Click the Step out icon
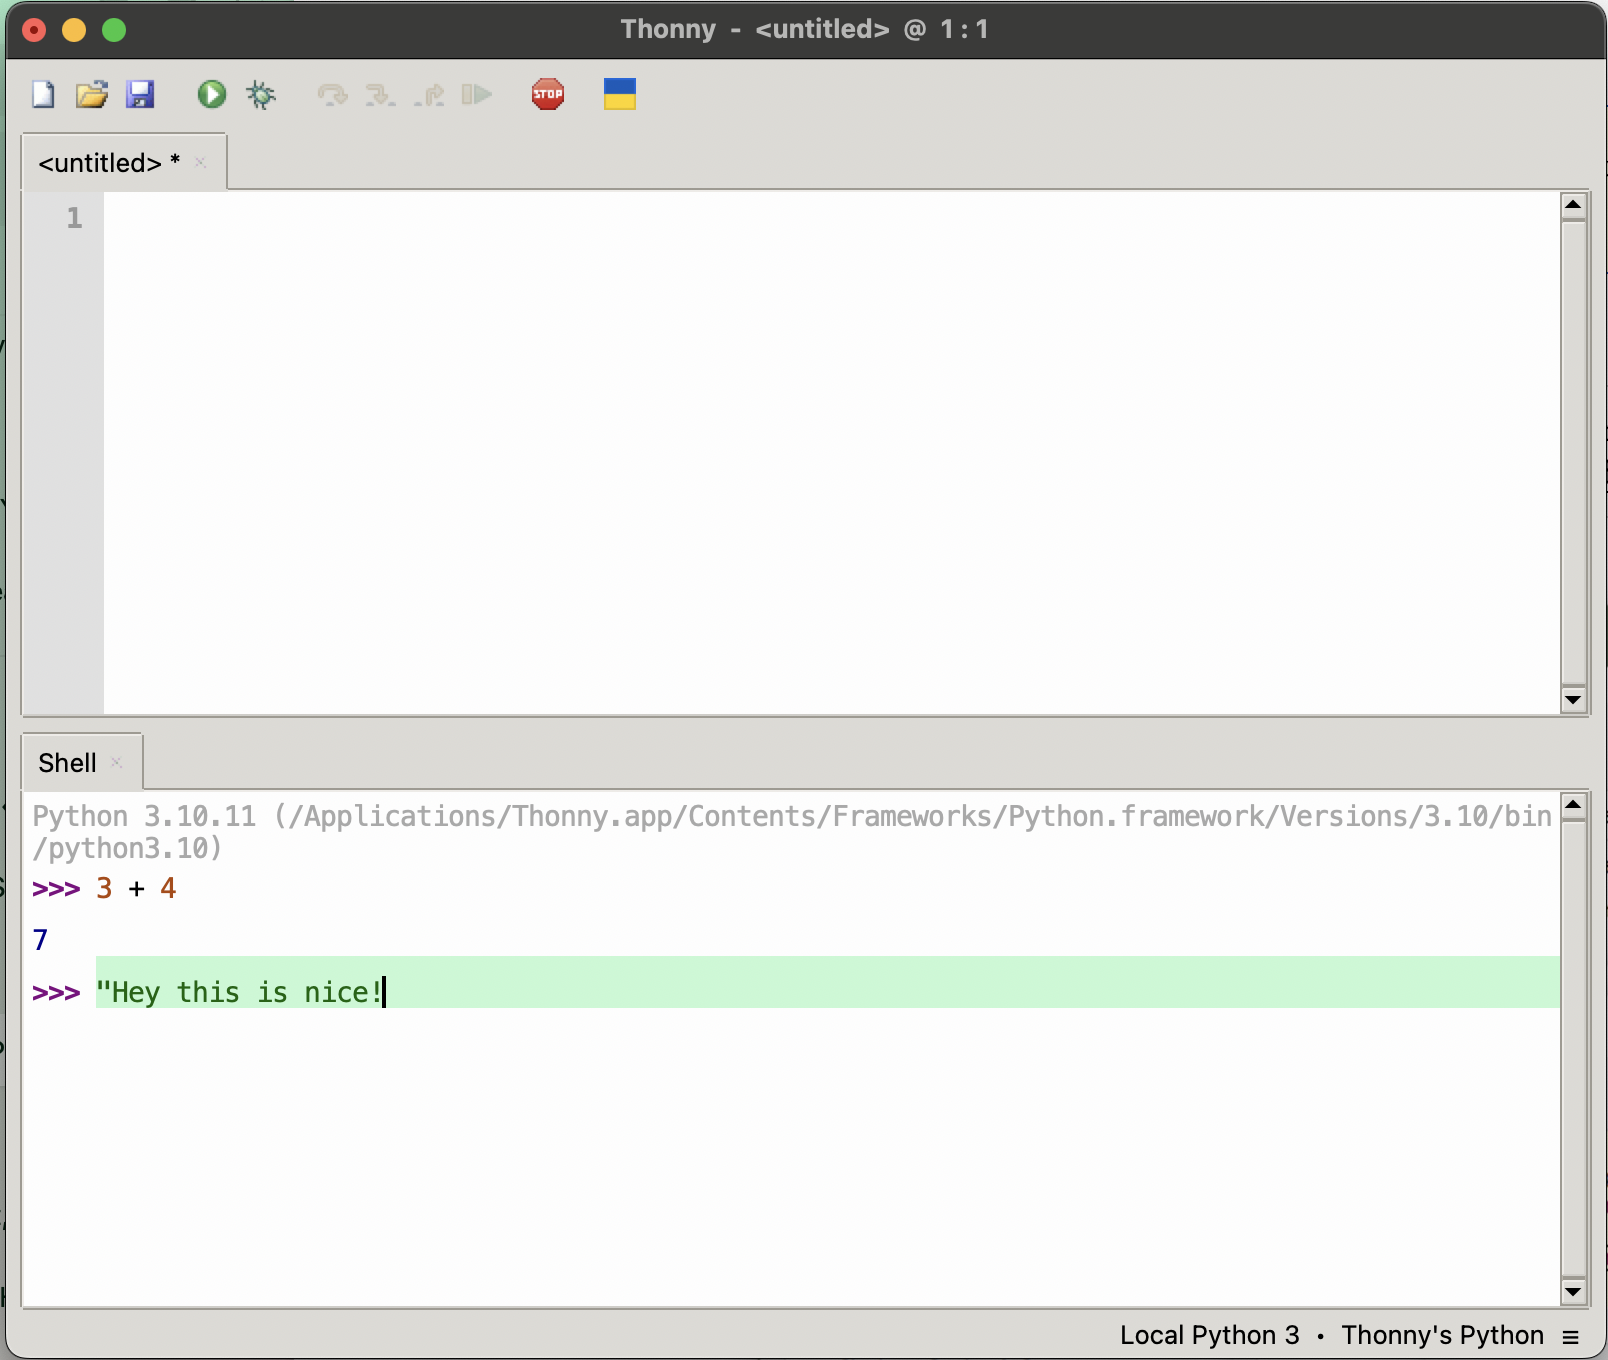The image size is (1608, 1360). click(429, 95)
